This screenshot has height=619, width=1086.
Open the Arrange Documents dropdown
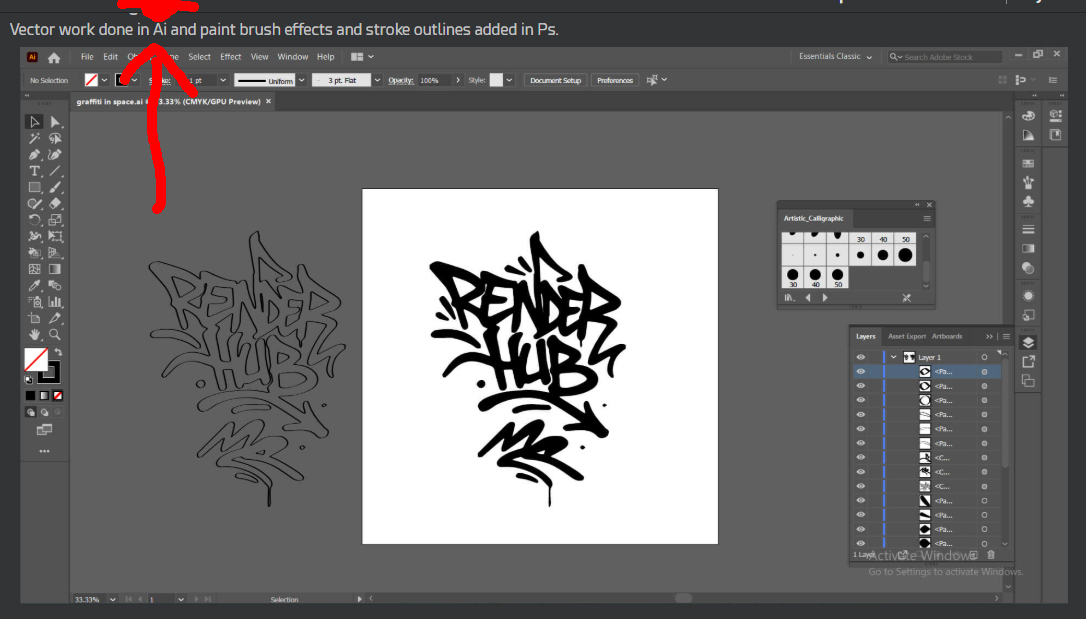tap(362, 57)
